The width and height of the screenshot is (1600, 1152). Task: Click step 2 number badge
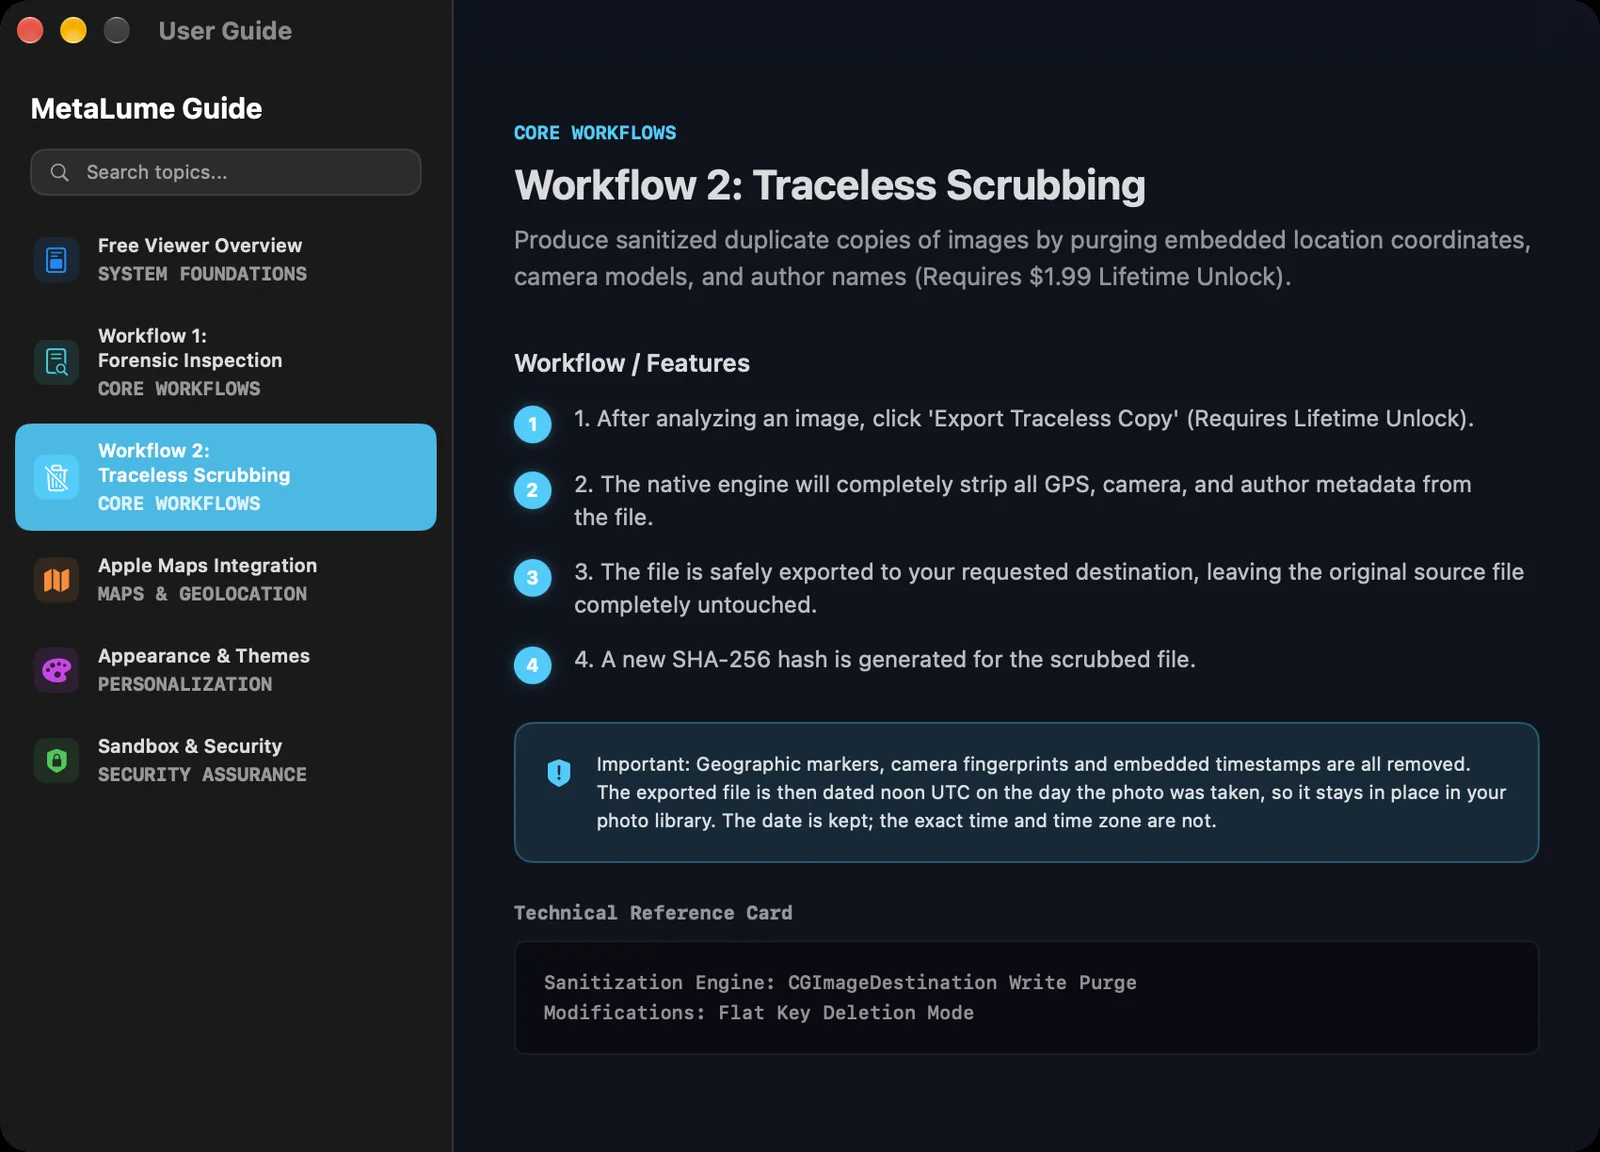point(532,490)
